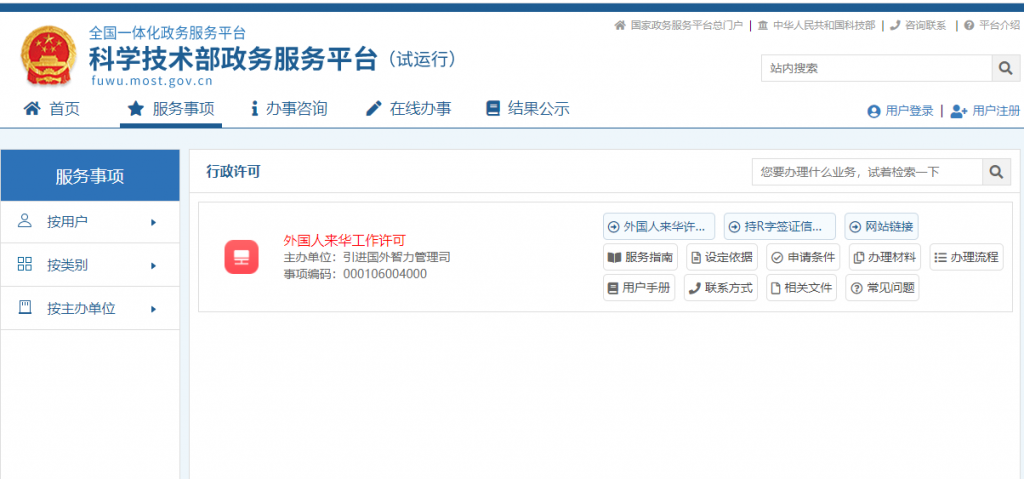
Task: Open 中华人民共和国科技部 link
Action: click(x=817, y=25)
